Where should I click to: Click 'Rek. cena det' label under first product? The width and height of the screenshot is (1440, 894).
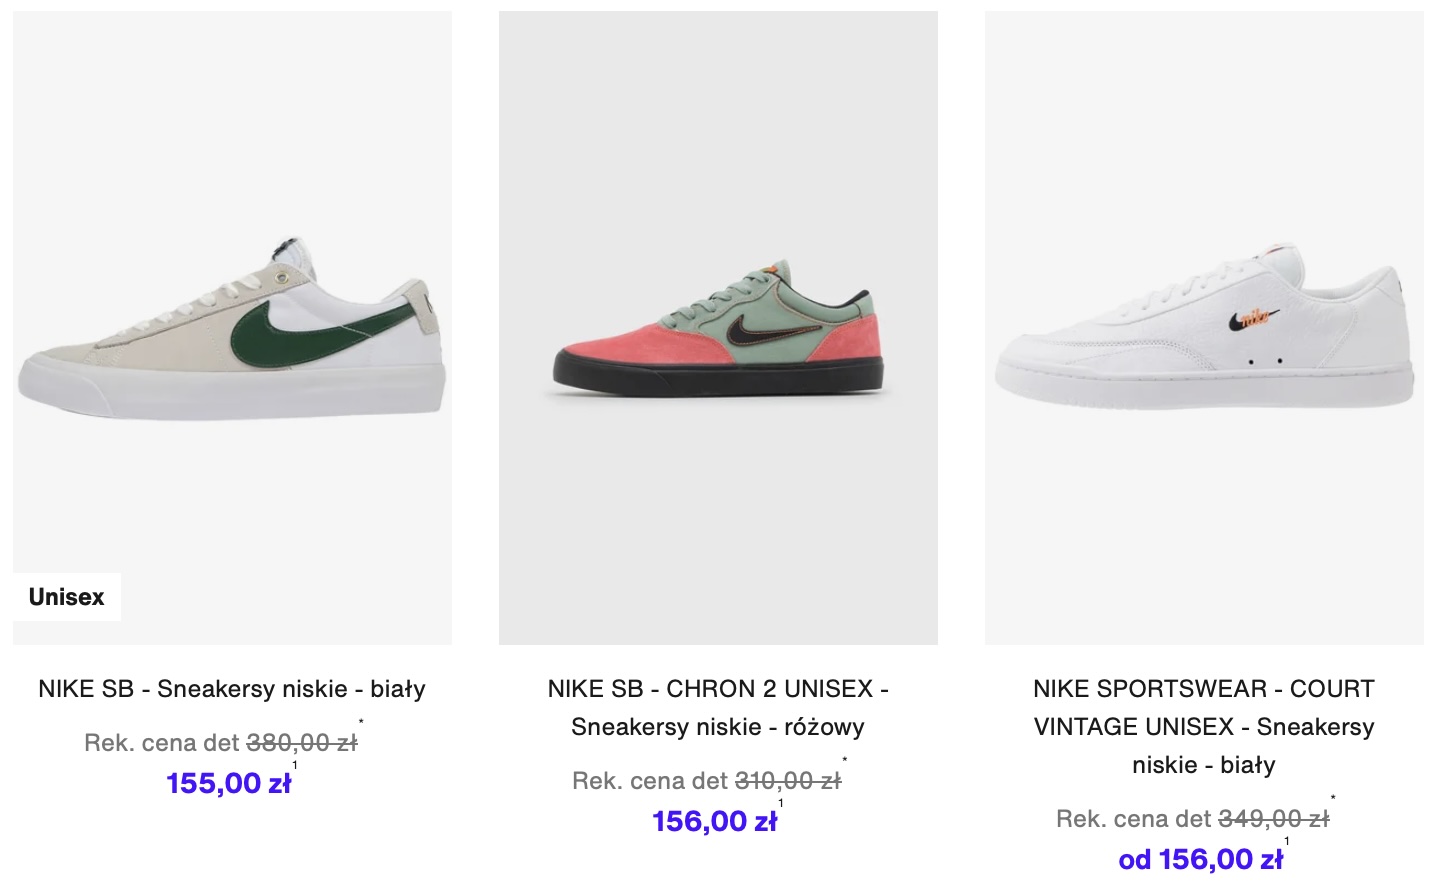pos(162,743)
